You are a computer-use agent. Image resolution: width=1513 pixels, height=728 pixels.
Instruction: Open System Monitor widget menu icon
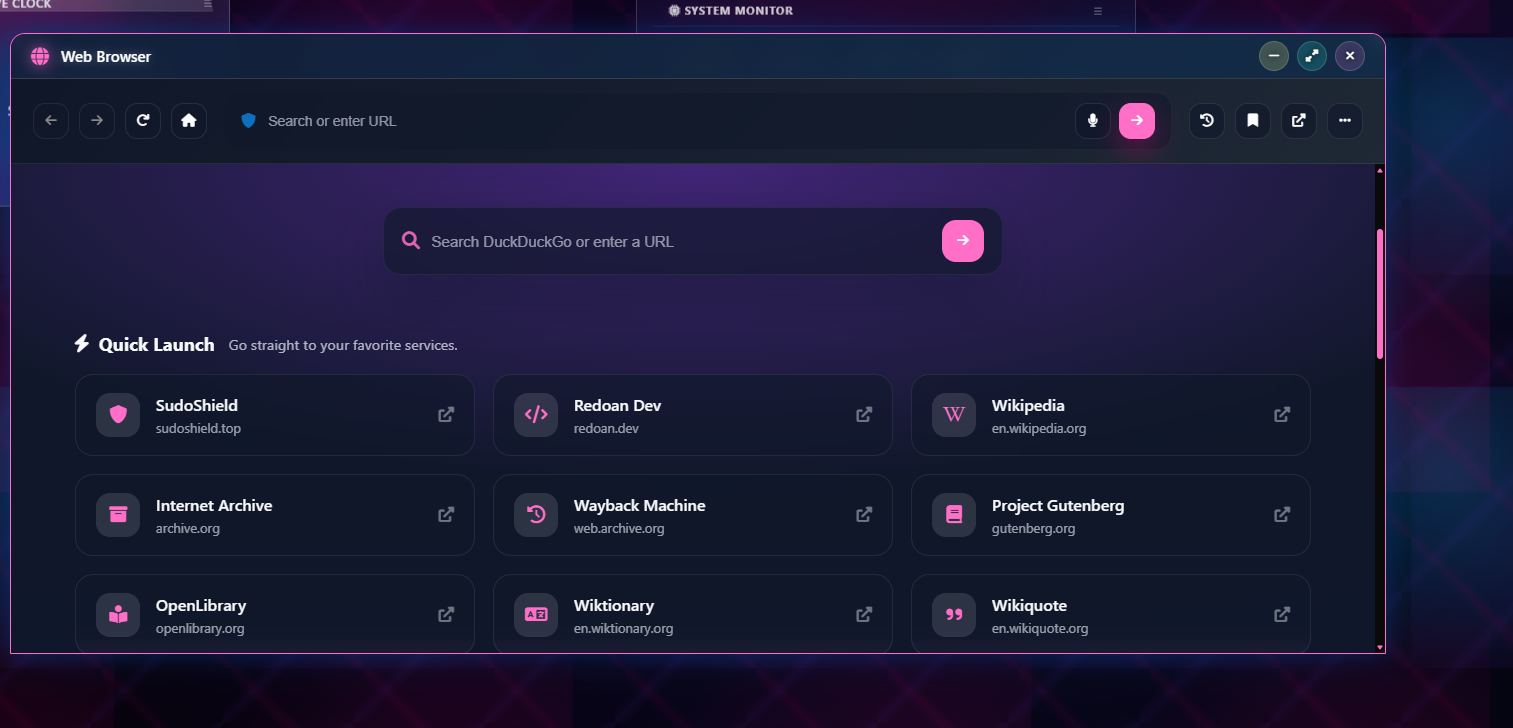[1098, 11]
